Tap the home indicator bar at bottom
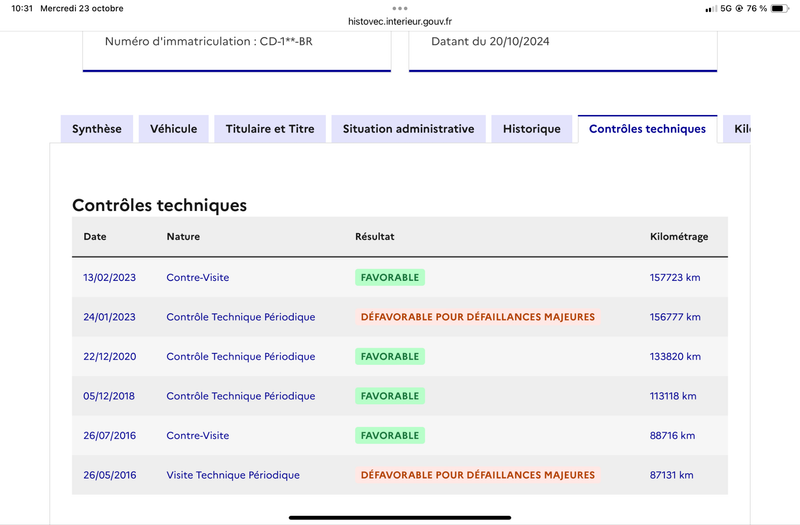Image resolution: width=800 pixels, height=525 pixels. pyautogui.click(x=400, y=517)
